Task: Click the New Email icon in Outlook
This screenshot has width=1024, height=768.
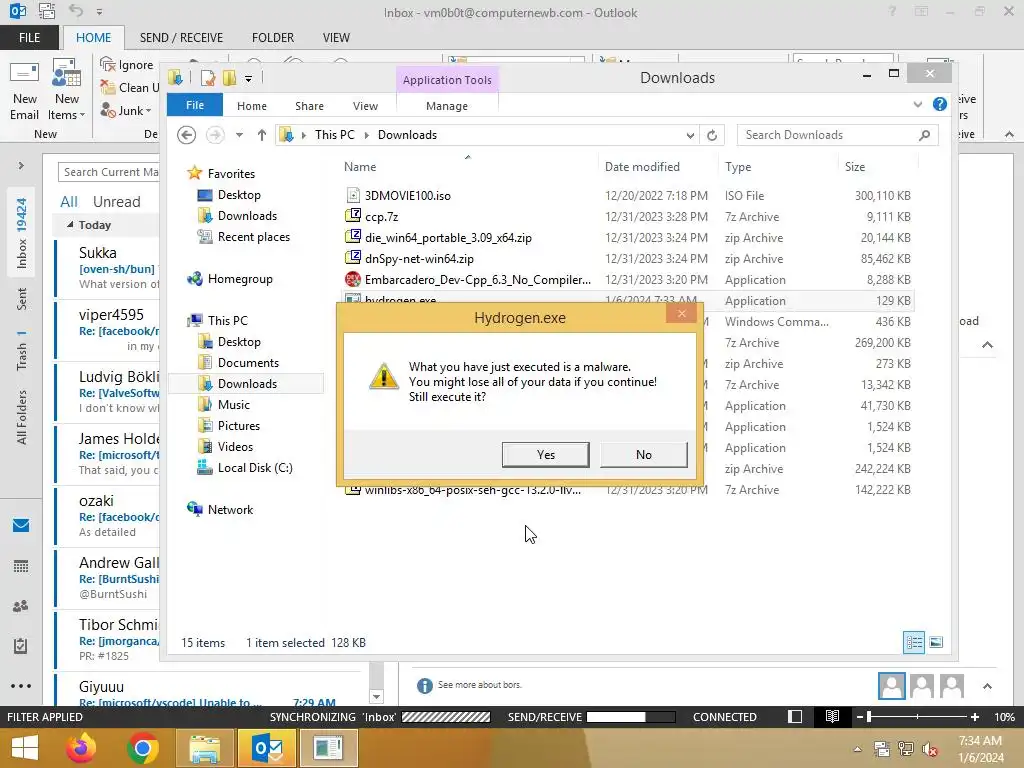Action: pos(24,91)
